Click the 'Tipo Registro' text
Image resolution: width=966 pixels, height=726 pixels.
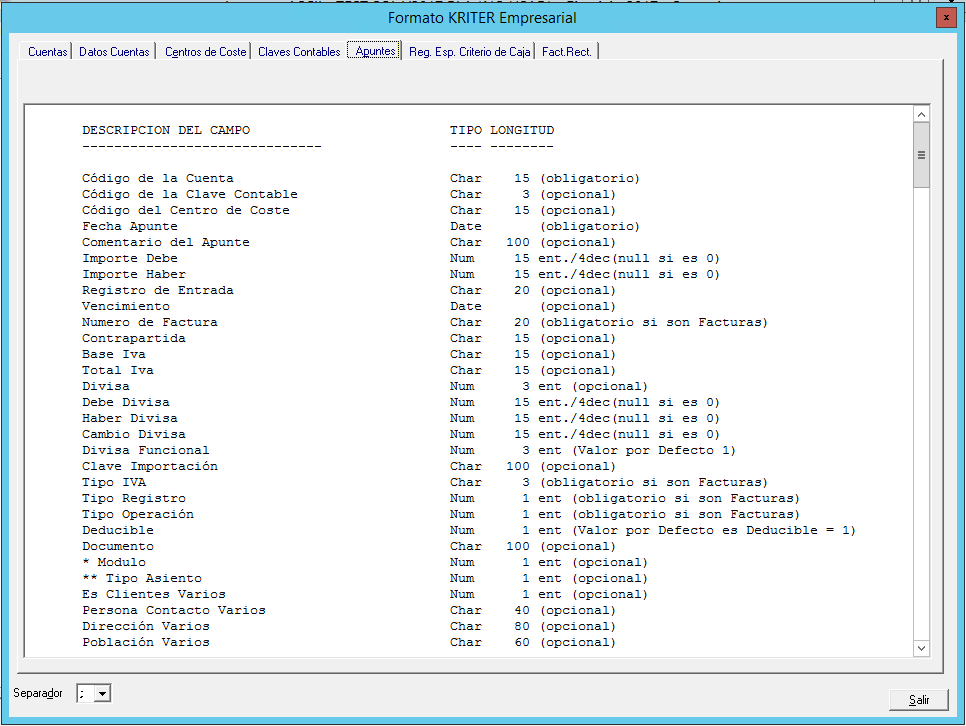pos(134,499)
